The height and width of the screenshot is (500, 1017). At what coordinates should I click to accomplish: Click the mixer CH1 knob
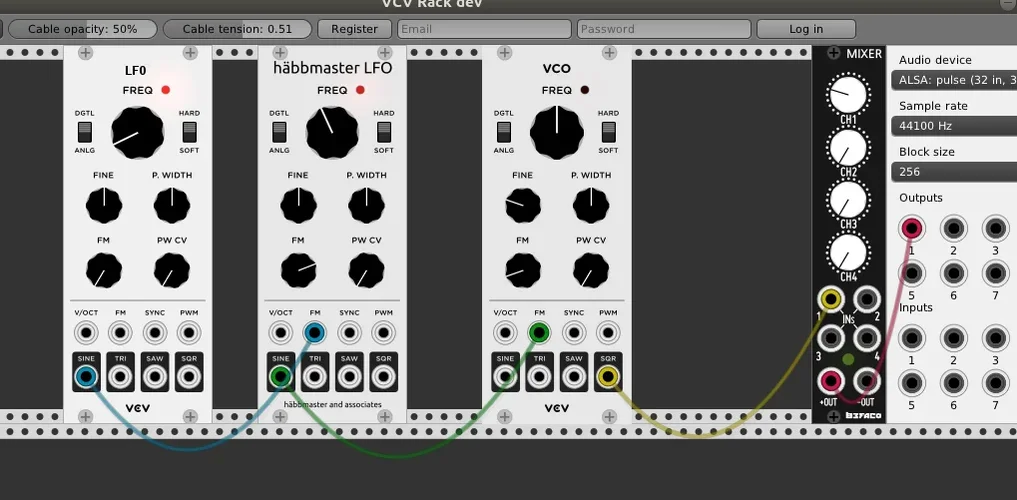click(x=848, y=93)
